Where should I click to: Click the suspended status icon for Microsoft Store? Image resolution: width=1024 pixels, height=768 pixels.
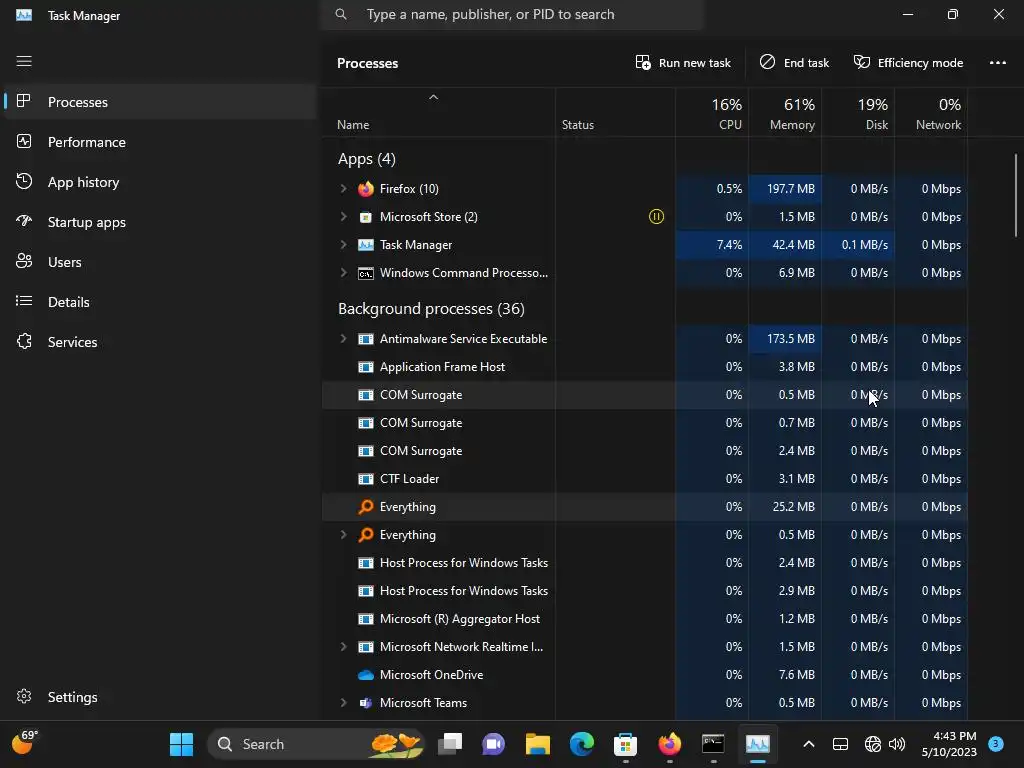point(656,217)
